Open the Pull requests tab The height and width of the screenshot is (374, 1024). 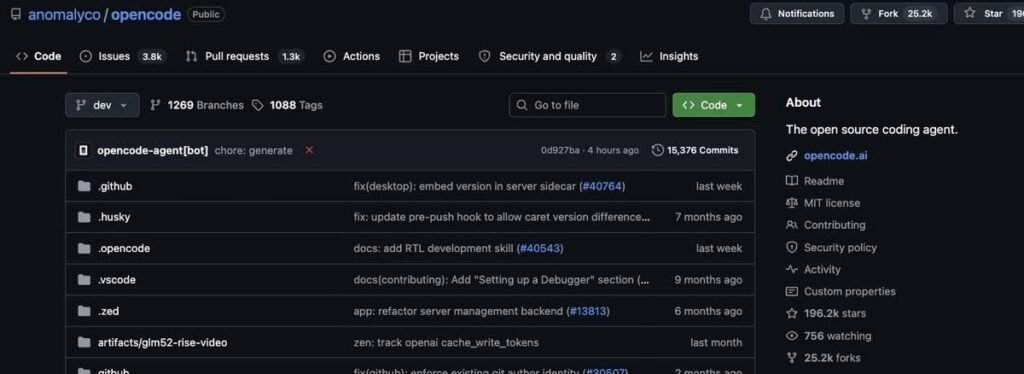(244, 56)
